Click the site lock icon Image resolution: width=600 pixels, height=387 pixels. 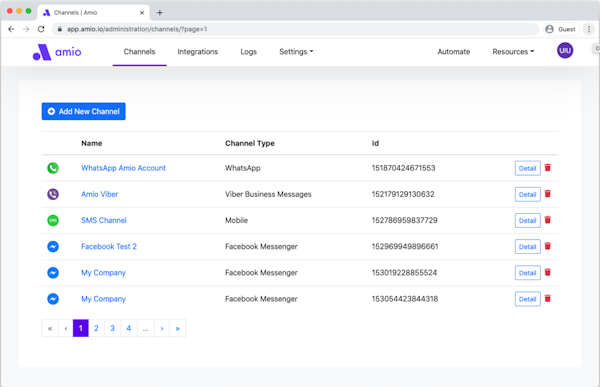59,29
